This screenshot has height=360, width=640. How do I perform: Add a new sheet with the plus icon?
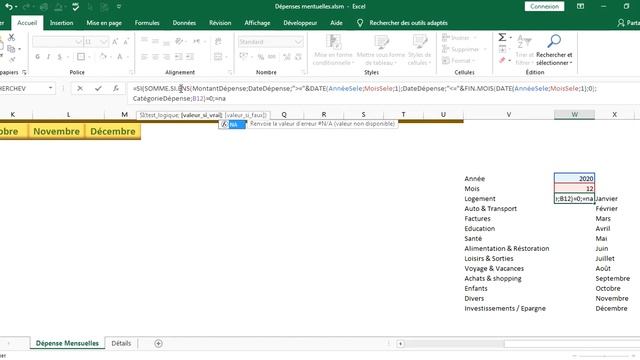[158, 344]
